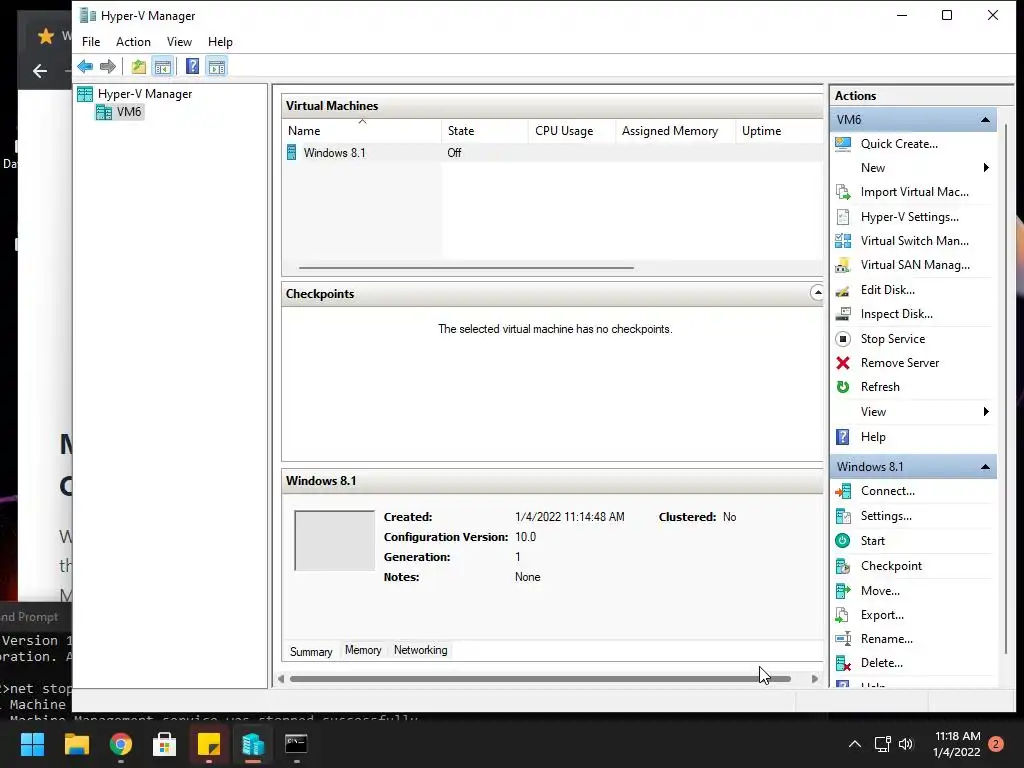Screen dimensions: 1024x768
Task: Sort by the State column header
Action: [485, 131]
